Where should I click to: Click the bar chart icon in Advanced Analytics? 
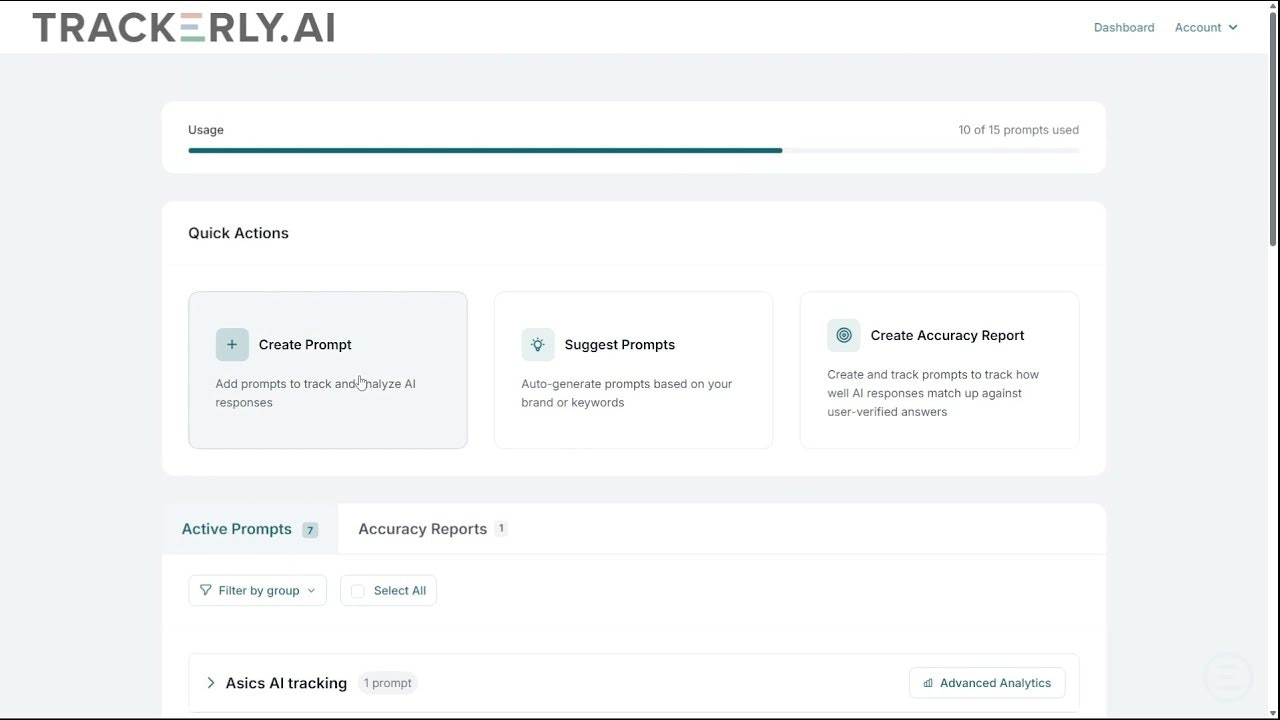(928, 683)
